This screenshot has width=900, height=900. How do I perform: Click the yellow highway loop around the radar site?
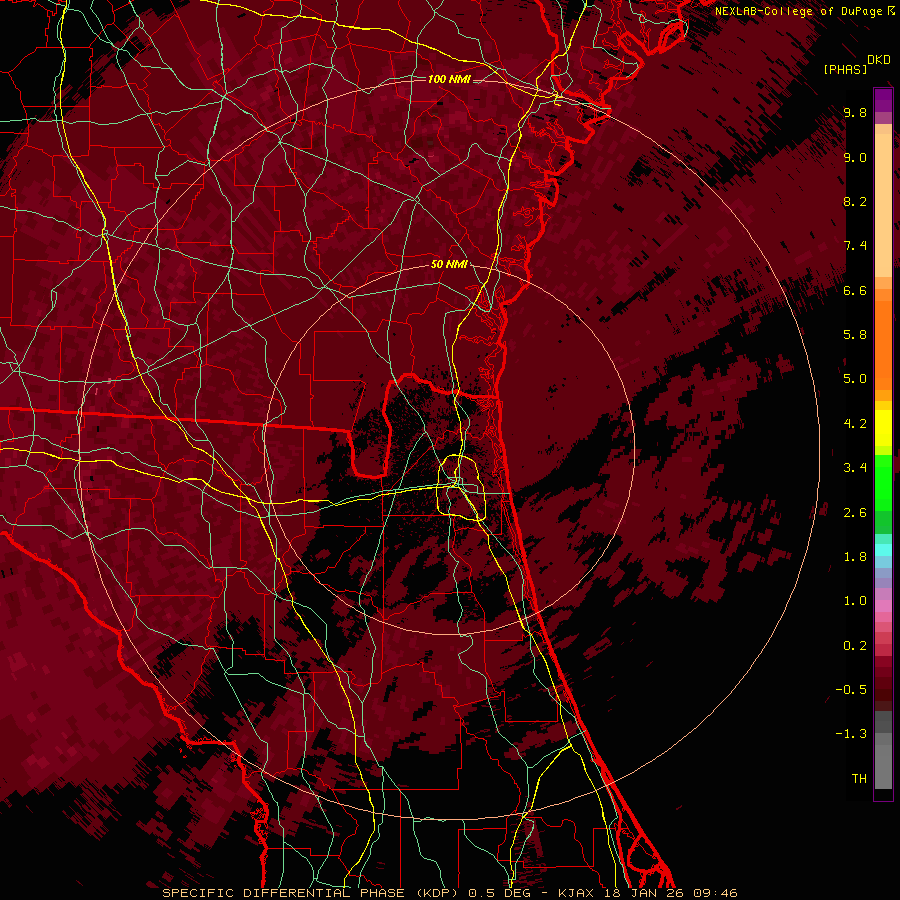[x=461, y=487]
